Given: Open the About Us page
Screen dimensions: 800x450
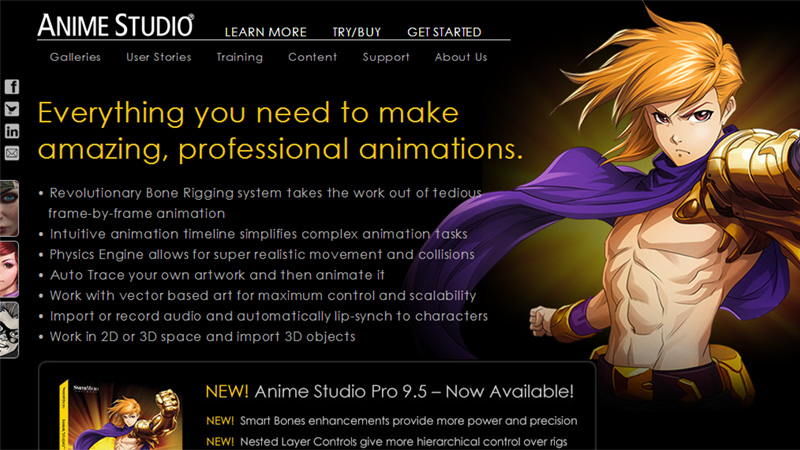Looking at the screenshot, I should pyautogui.click(x=461, y=57).
